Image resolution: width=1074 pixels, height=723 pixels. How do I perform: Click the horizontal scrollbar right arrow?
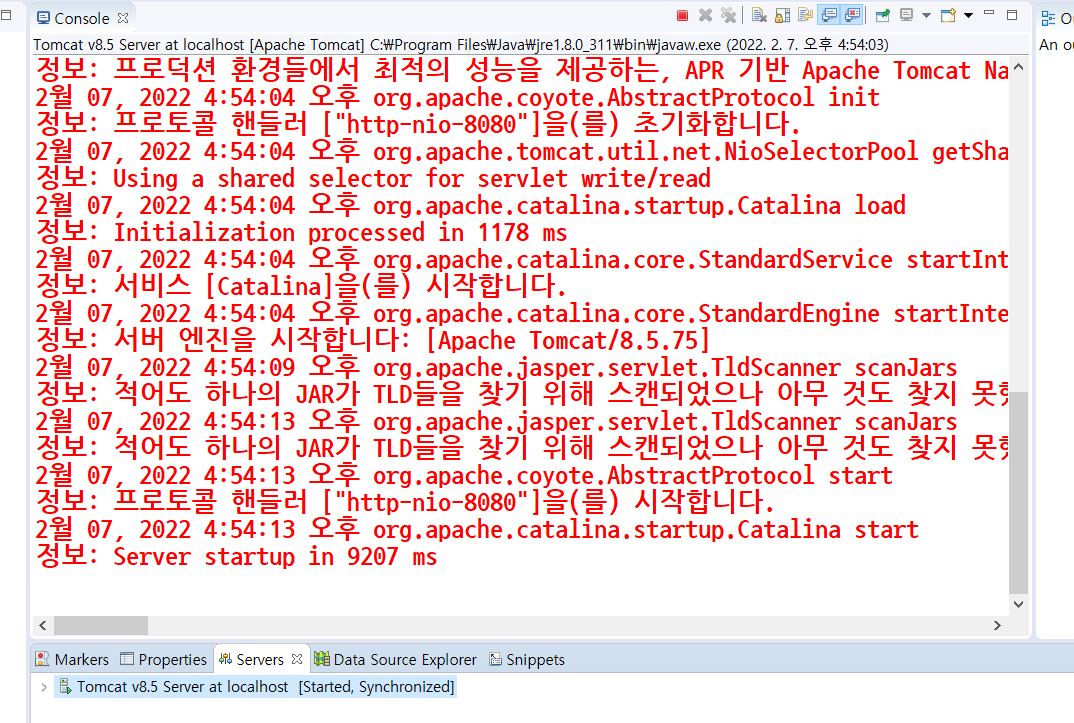(997, 625)
